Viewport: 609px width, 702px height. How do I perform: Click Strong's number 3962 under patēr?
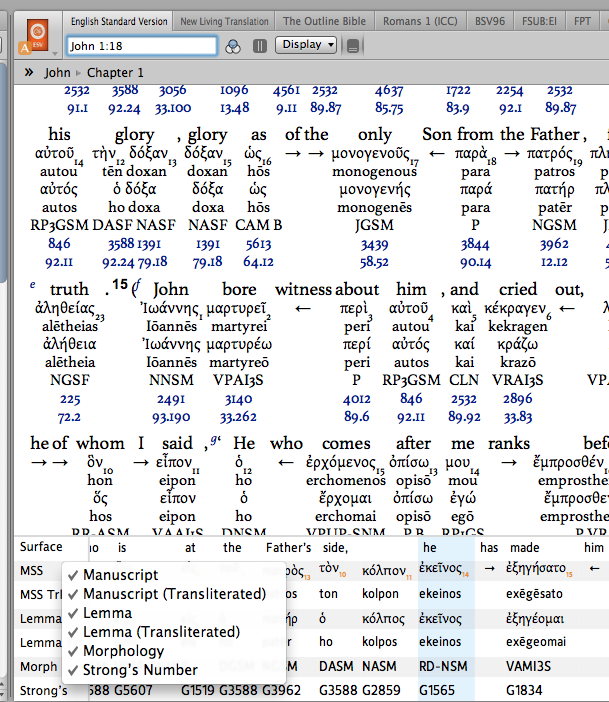[x=554, y=244]
